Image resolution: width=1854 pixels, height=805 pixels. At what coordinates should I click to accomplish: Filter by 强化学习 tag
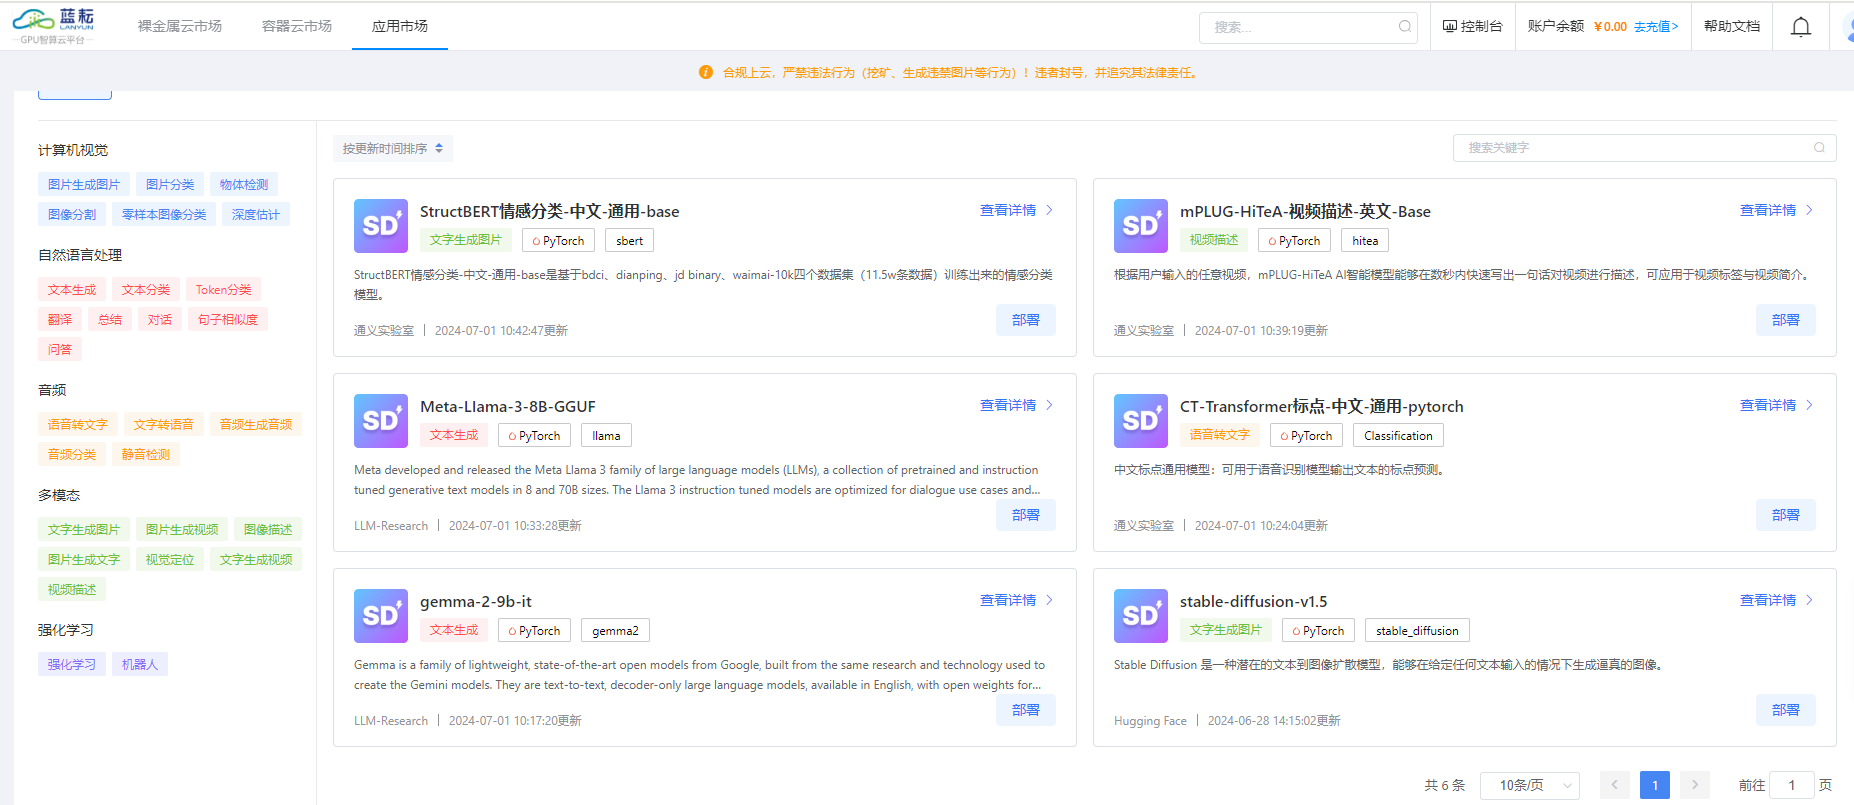click(72, 665)
